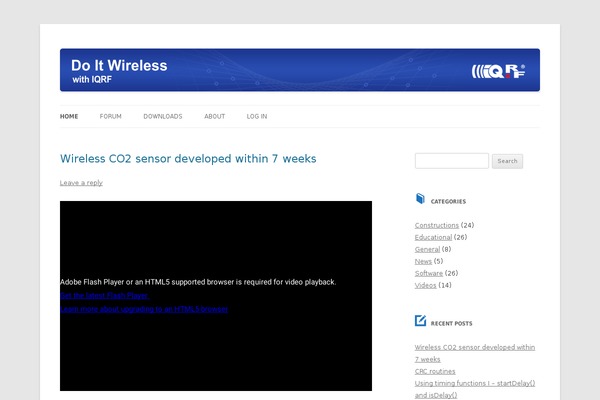Open the Using timing functions I recent post
Screen dimensions: 600x400
point(475,389)
